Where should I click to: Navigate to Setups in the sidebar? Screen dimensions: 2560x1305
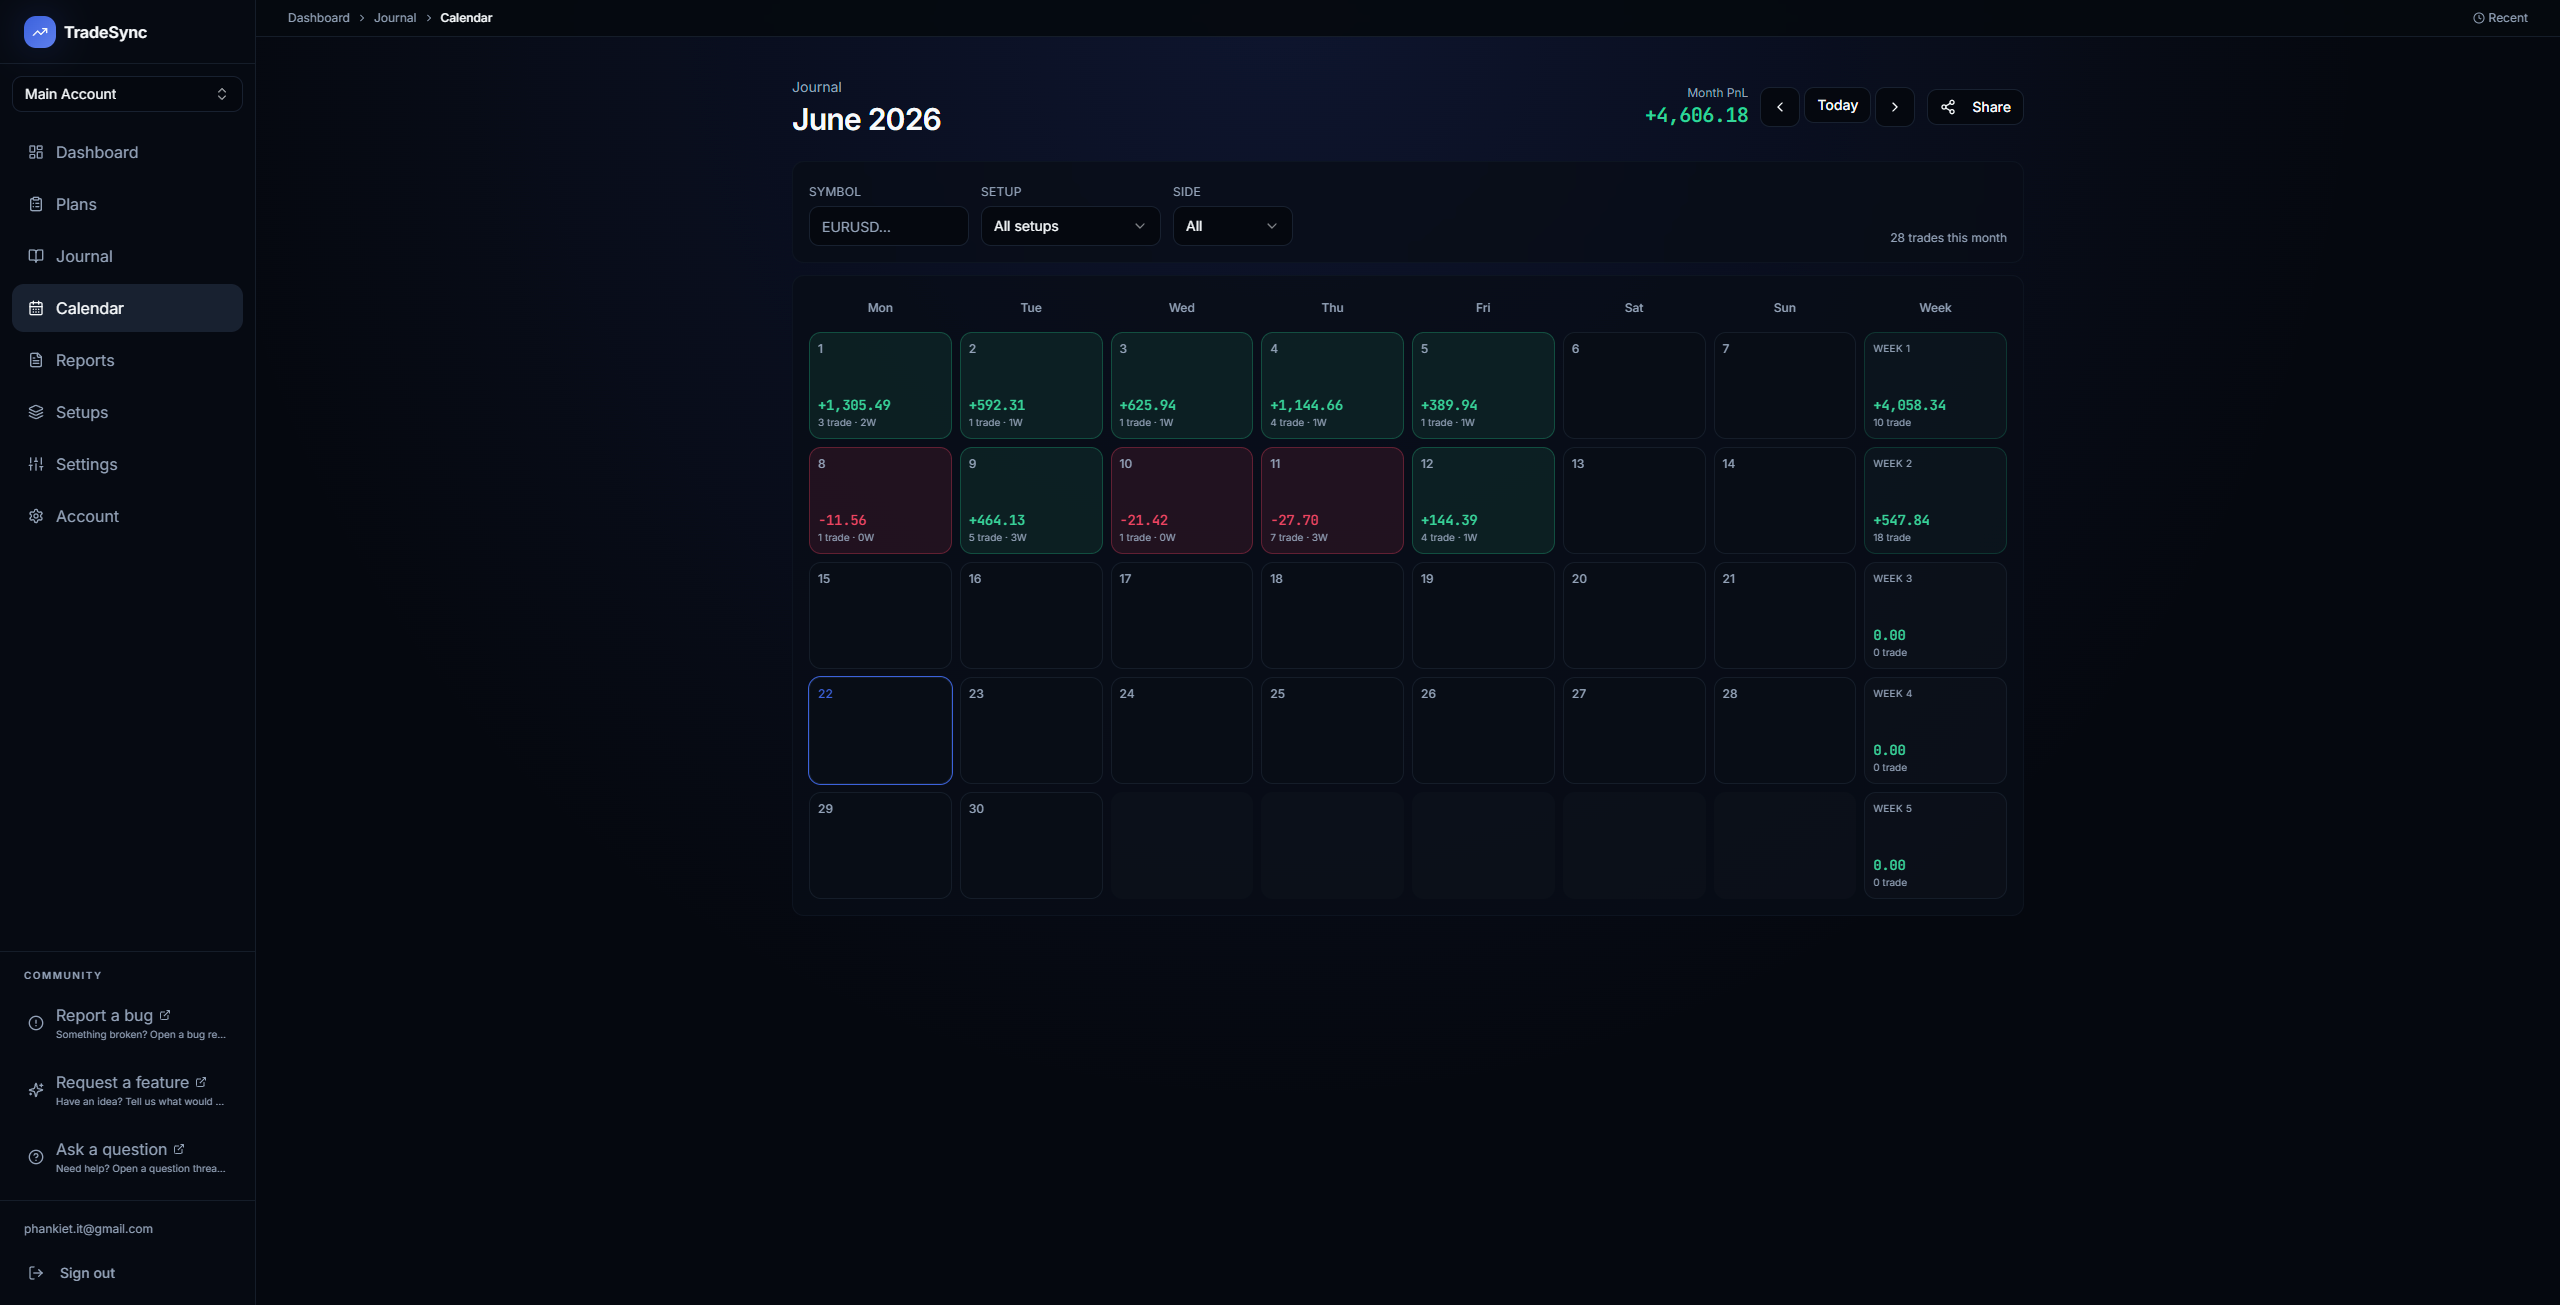(x=127, y=412)
